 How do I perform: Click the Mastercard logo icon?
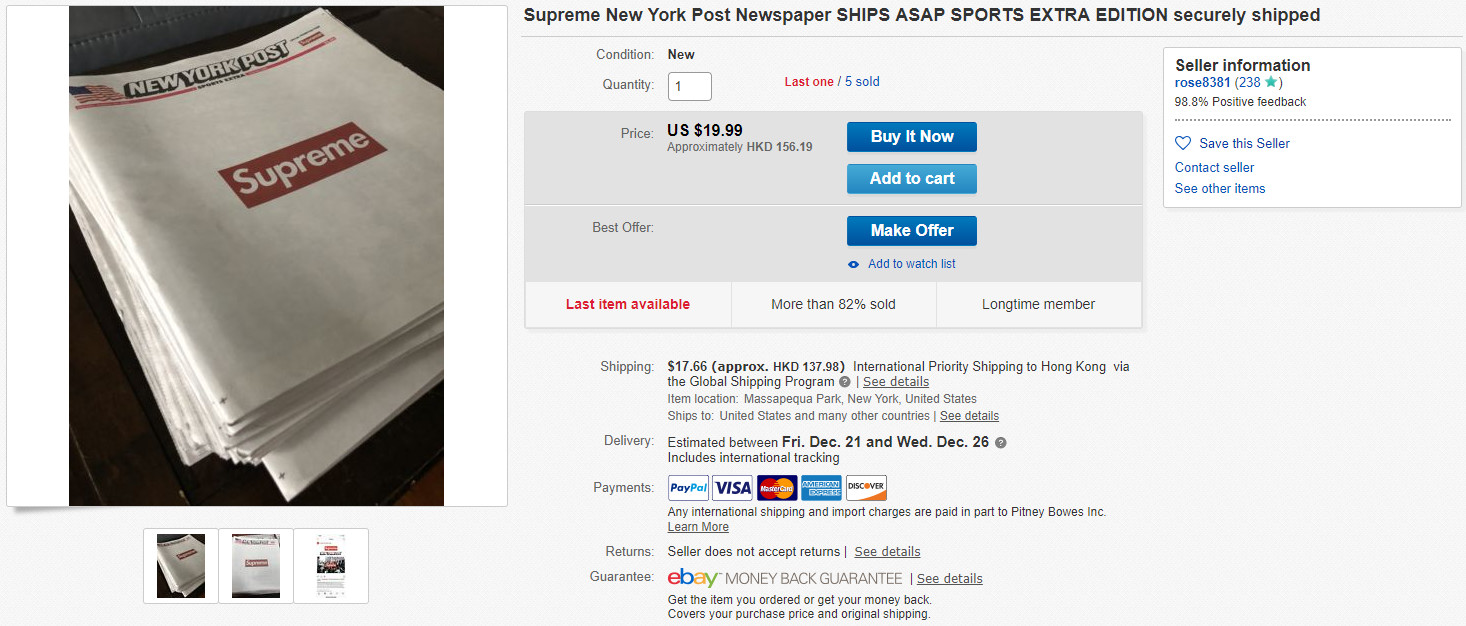[x=777, y=488]
